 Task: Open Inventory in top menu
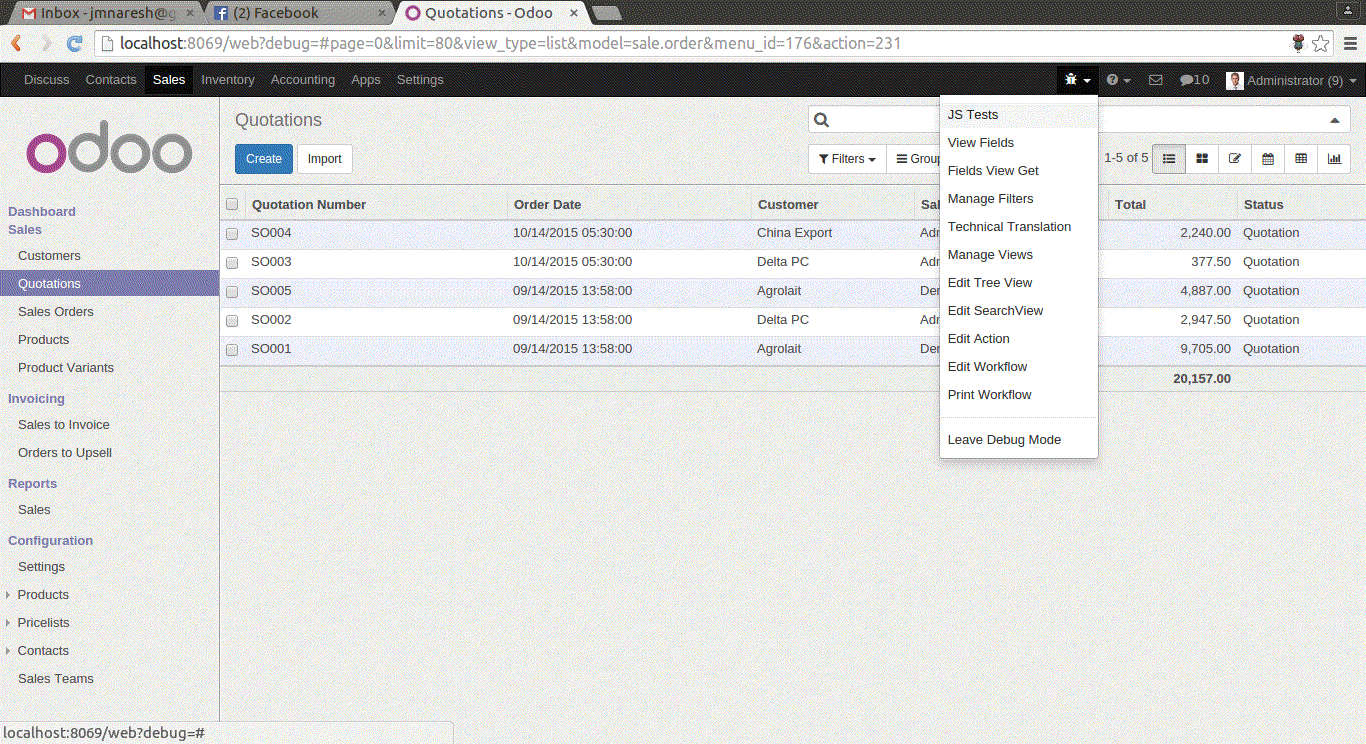click(x=228, y=80)
